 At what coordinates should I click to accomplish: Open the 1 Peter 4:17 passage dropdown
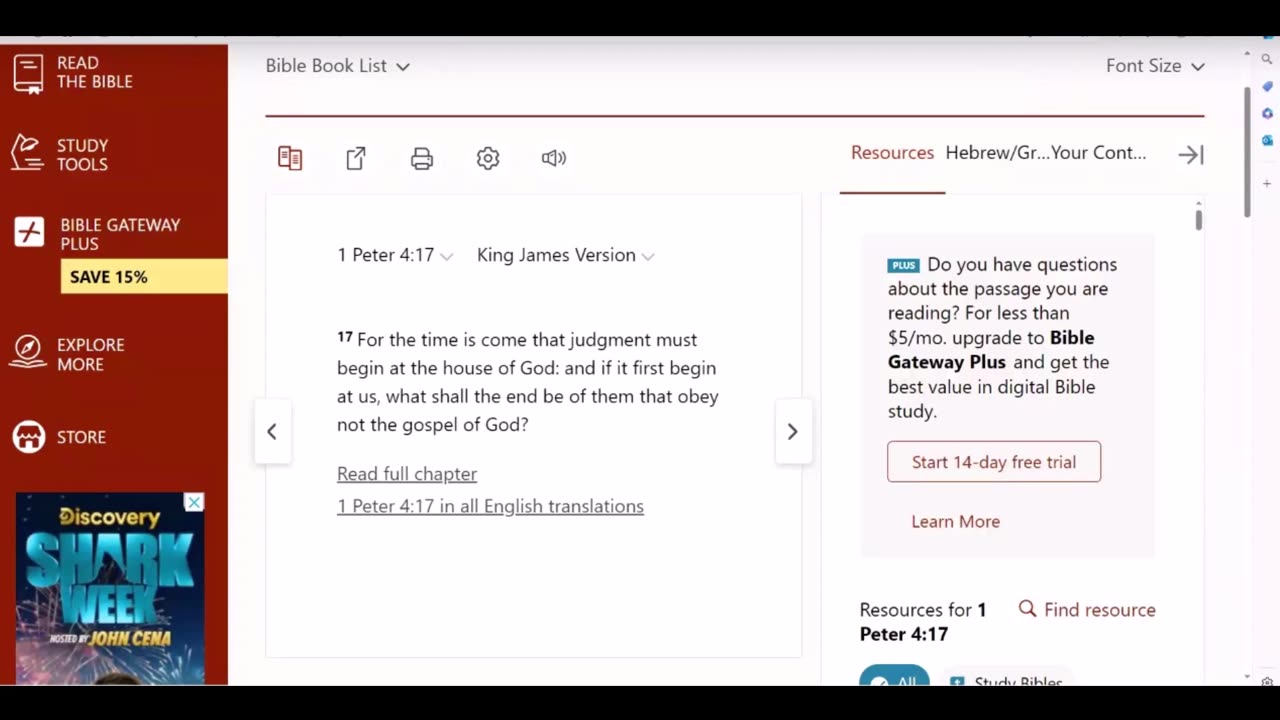(x=395, y=255)
